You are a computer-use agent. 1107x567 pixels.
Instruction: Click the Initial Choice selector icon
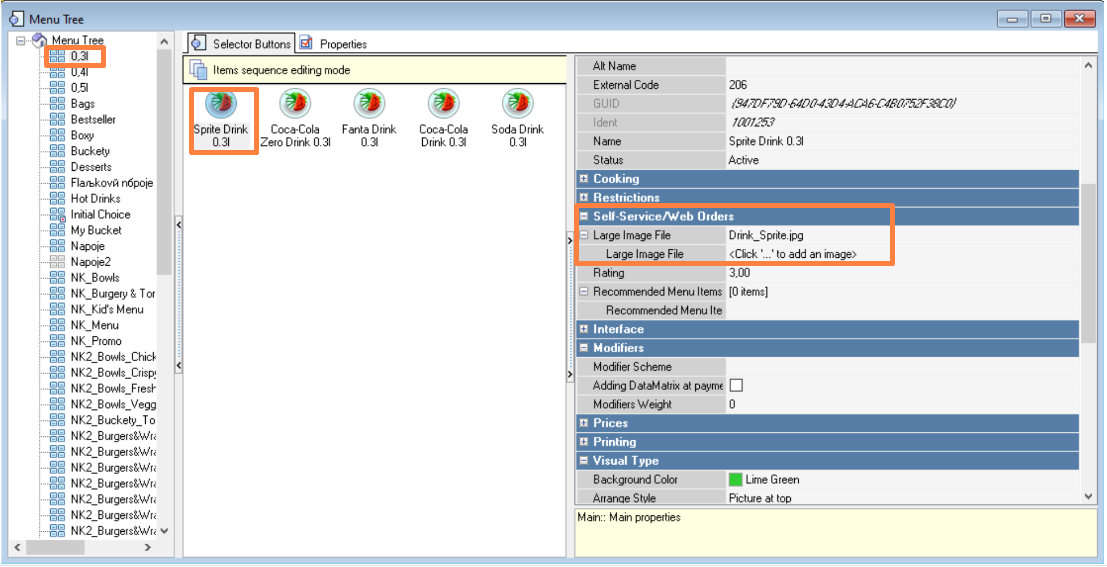point(57,214)
